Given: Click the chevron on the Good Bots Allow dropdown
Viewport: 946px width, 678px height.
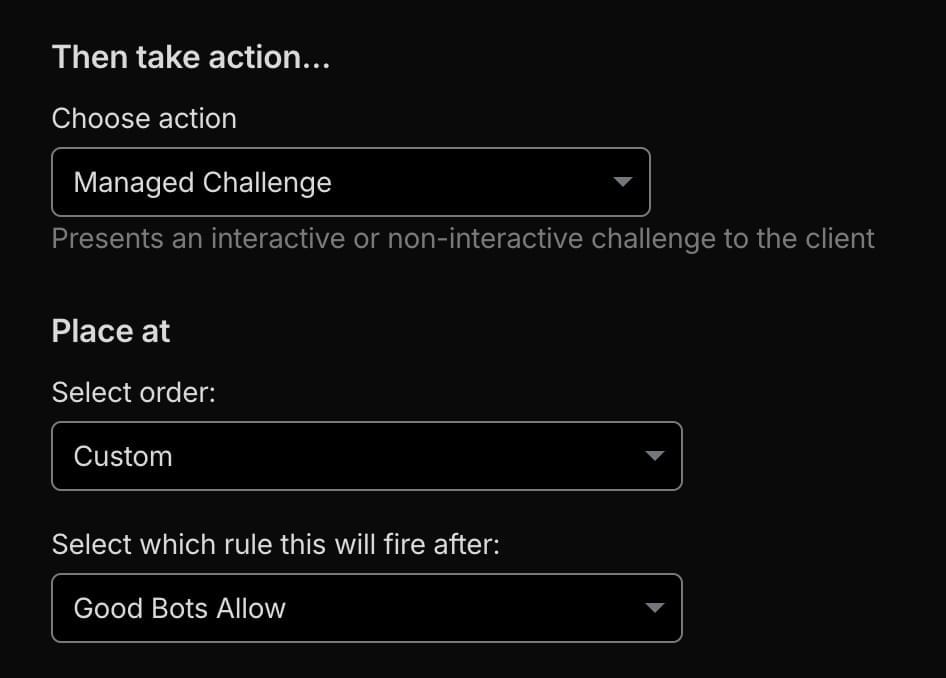Looking at the screenshot, I should 653,608.
